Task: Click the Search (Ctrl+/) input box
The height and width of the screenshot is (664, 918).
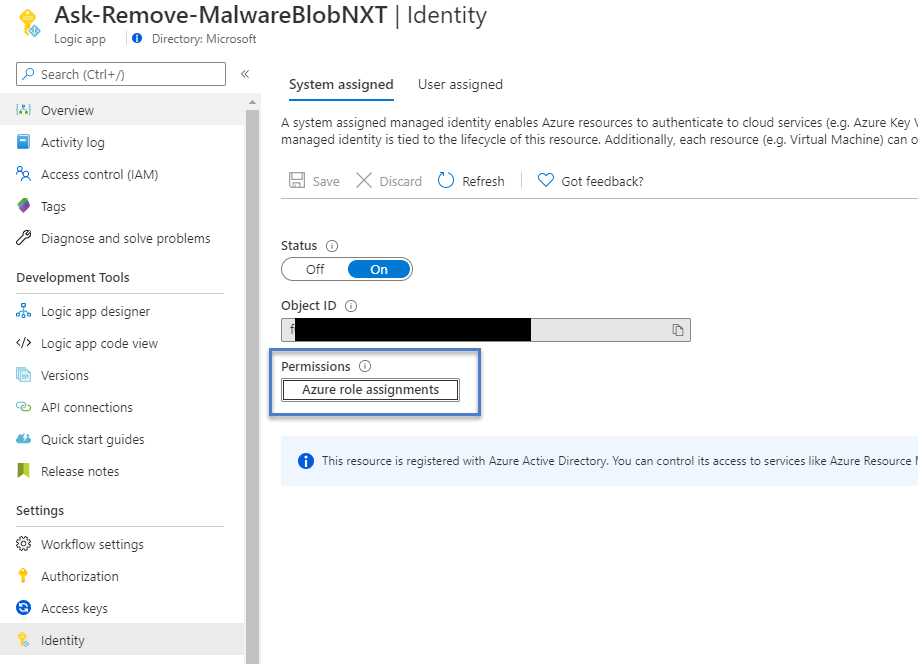Action: pyautogui.click(x=121, y=74)
